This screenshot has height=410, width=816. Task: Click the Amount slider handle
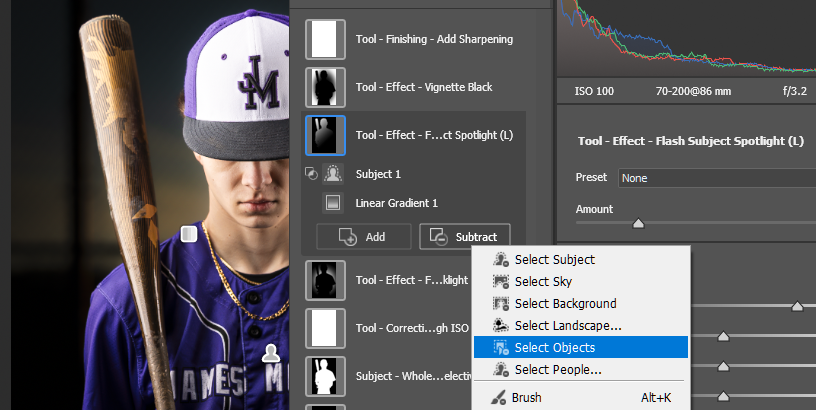pos(638,223)
